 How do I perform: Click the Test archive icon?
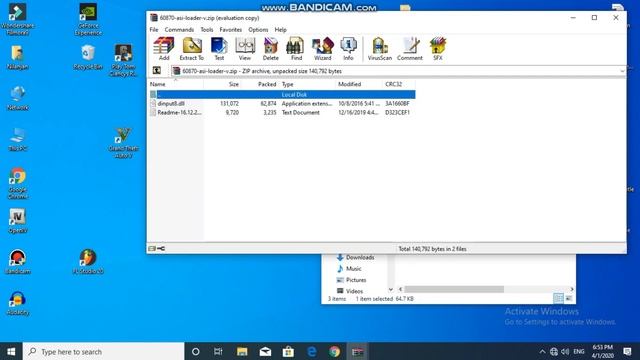pyautogui.click(x=219, y=49)
